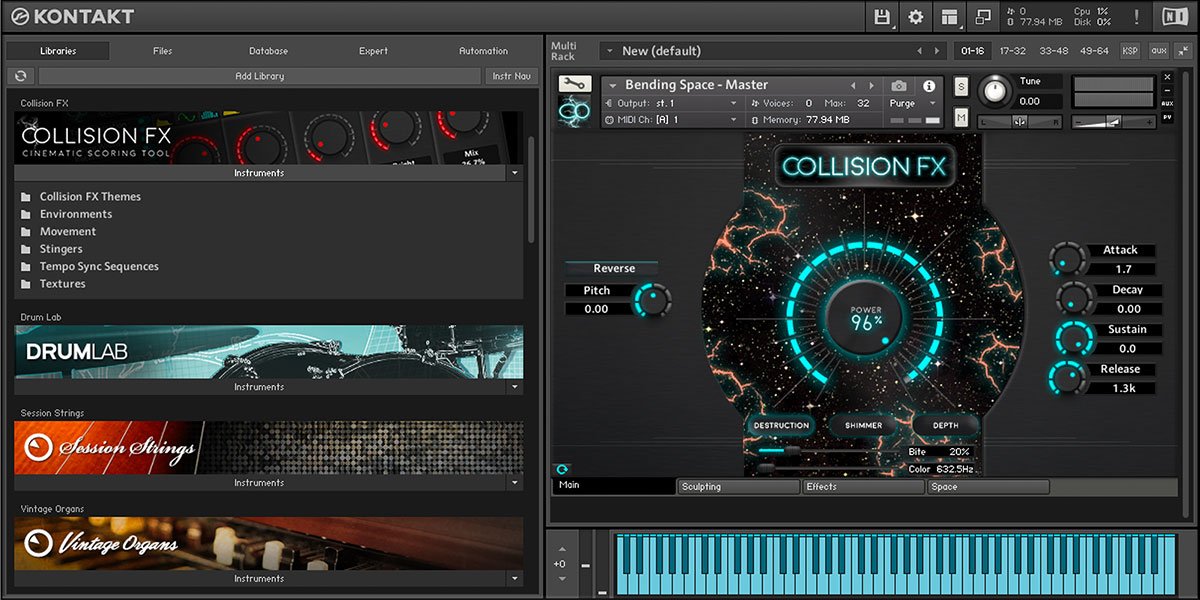
Task: Click the library refresh icon
Action: (20, 76)
